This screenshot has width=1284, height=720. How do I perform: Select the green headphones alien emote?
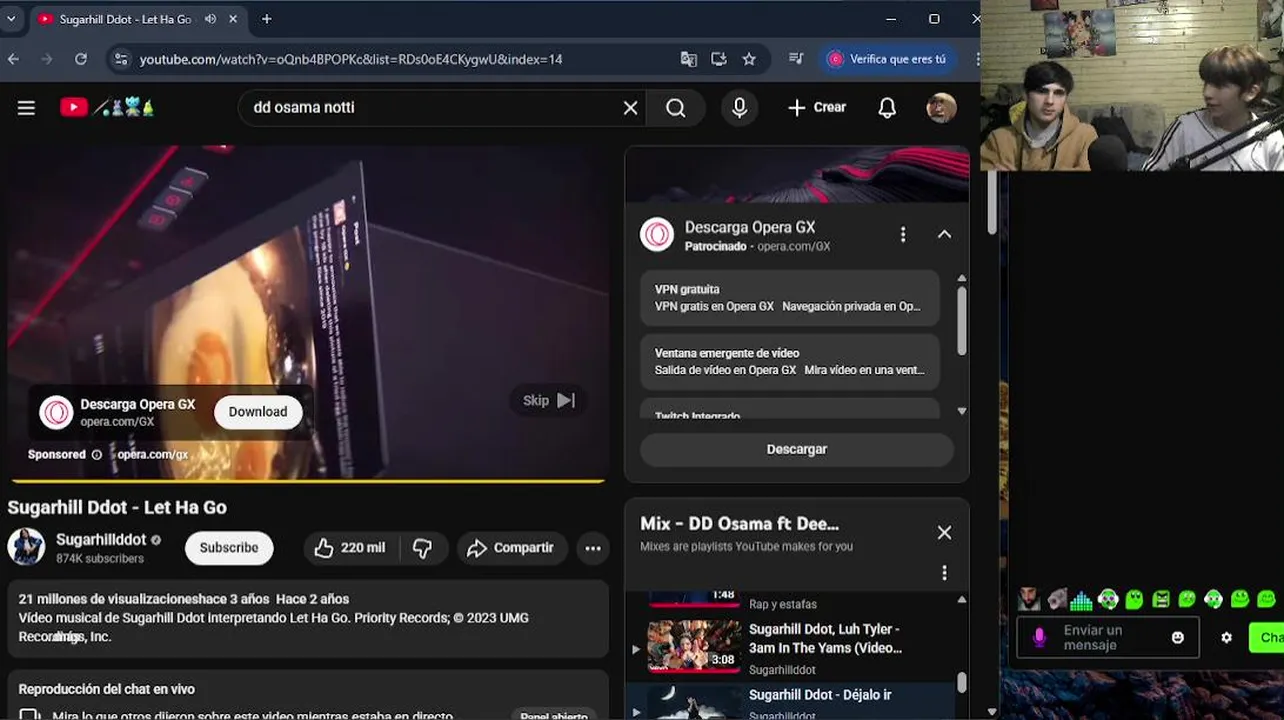point(1108,600)
